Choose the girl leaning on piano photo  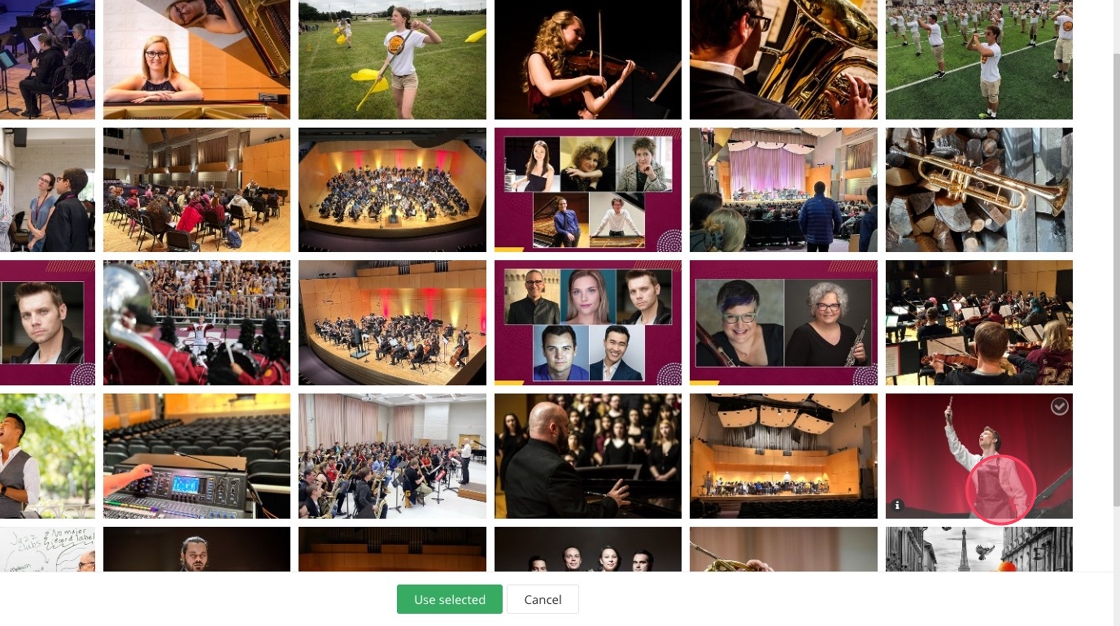[x=196, y=59]
